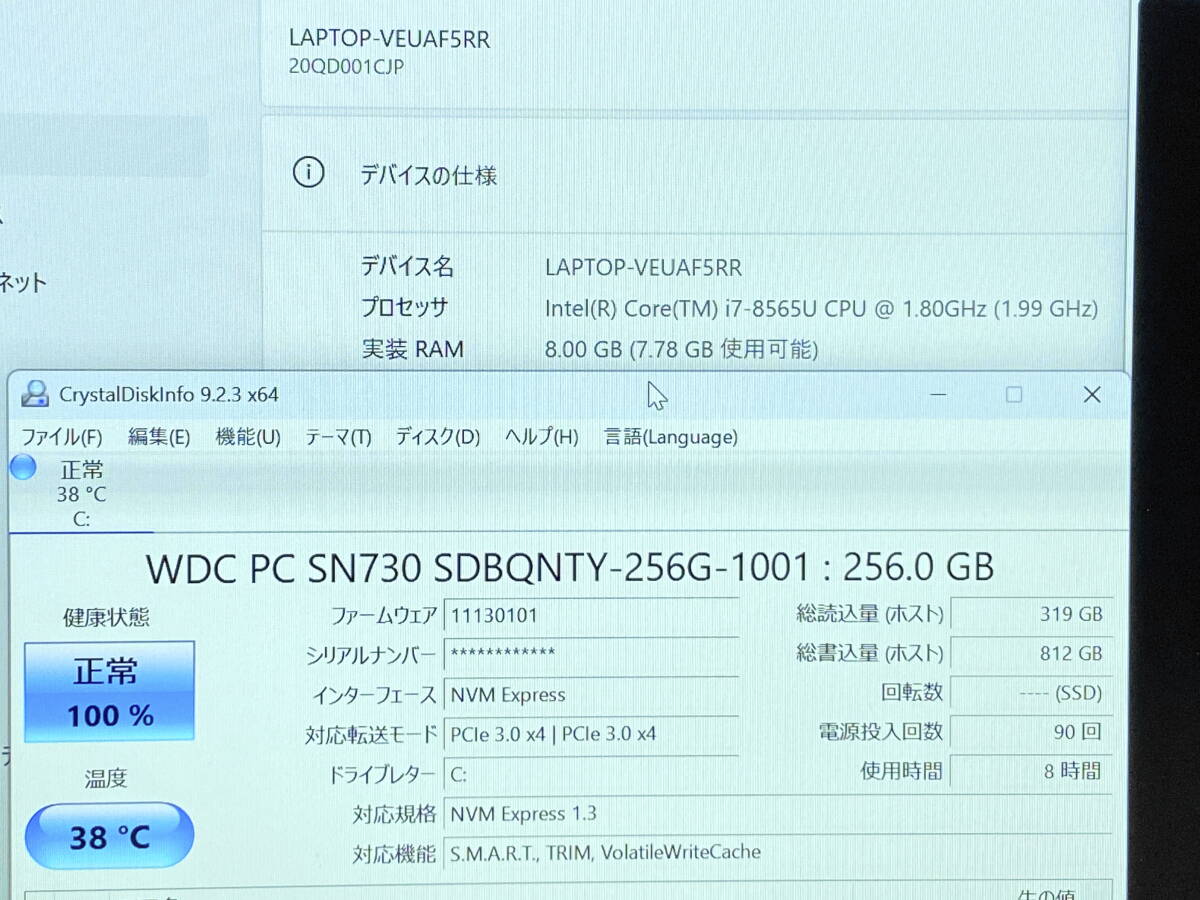The image size is (1200, 900).
Task: Click the total host writes 812 GB value
Action: coord(1031,653)
